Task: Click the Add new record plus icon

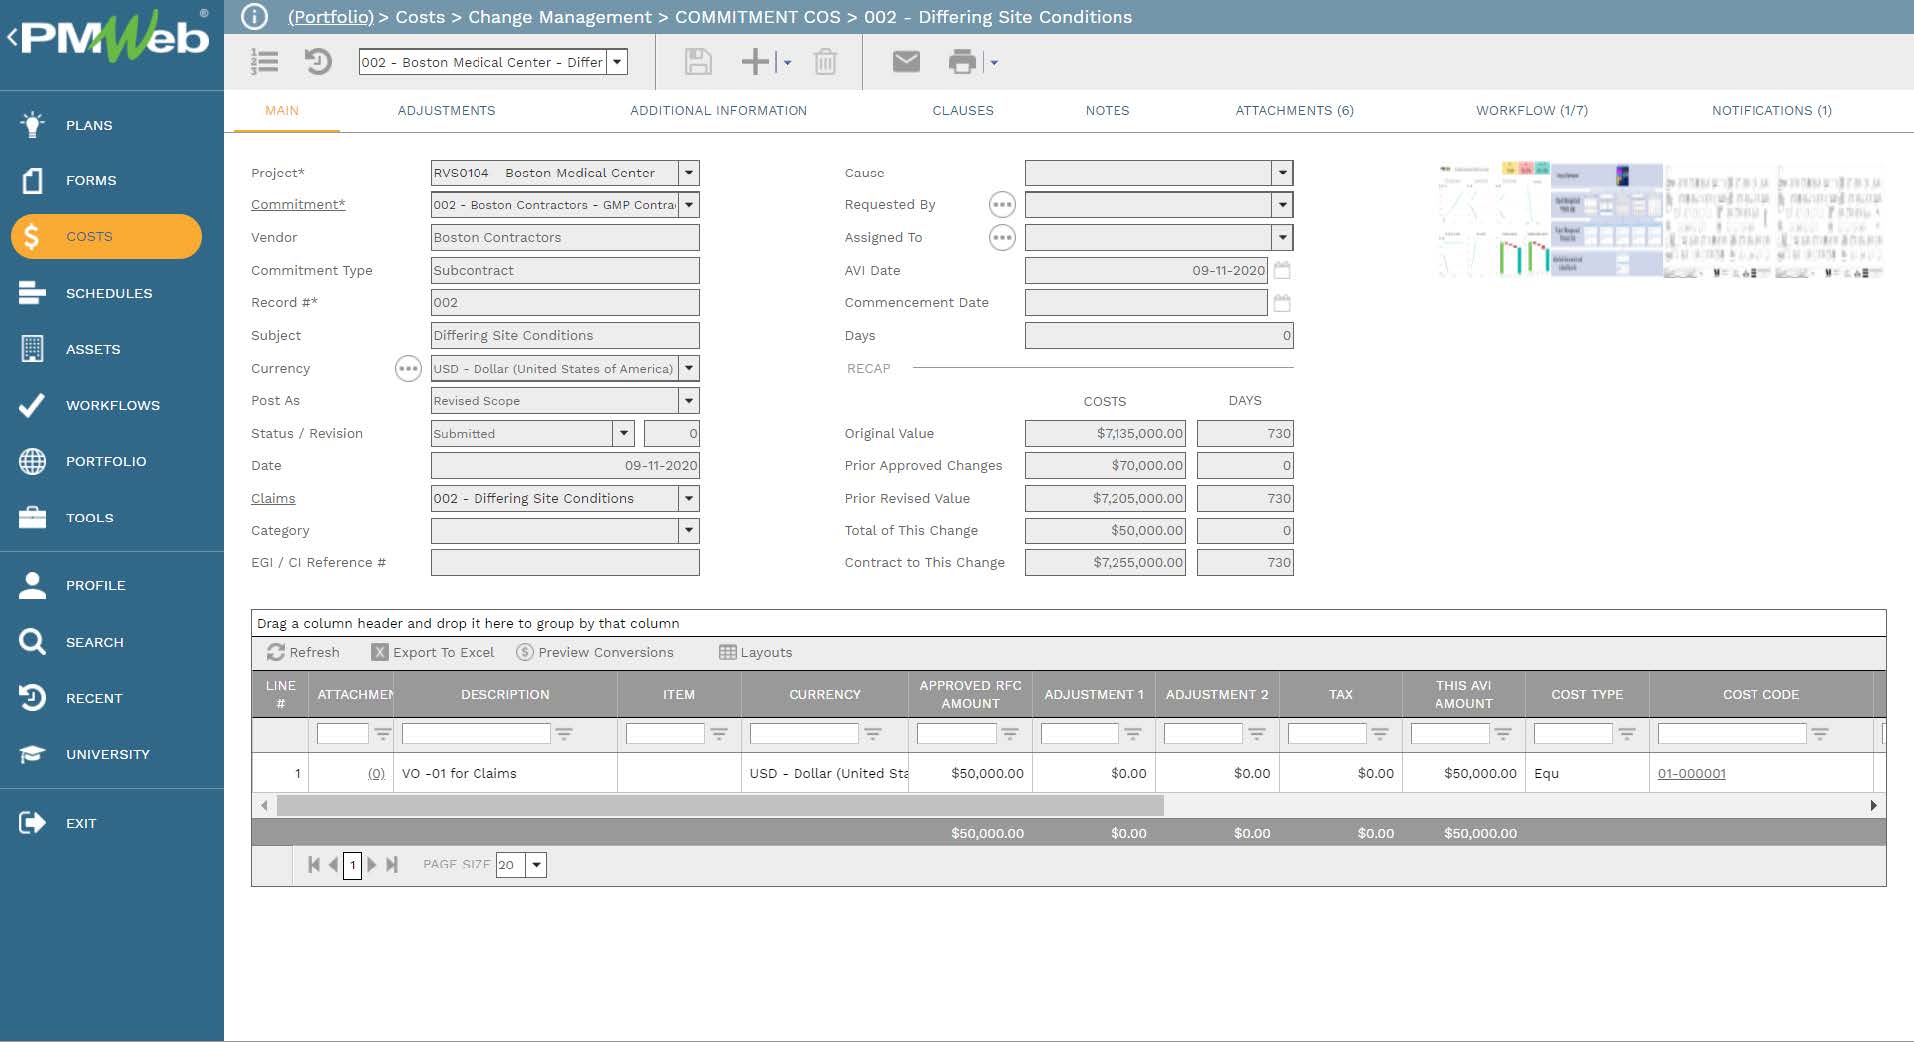Action: click(755, 62)
